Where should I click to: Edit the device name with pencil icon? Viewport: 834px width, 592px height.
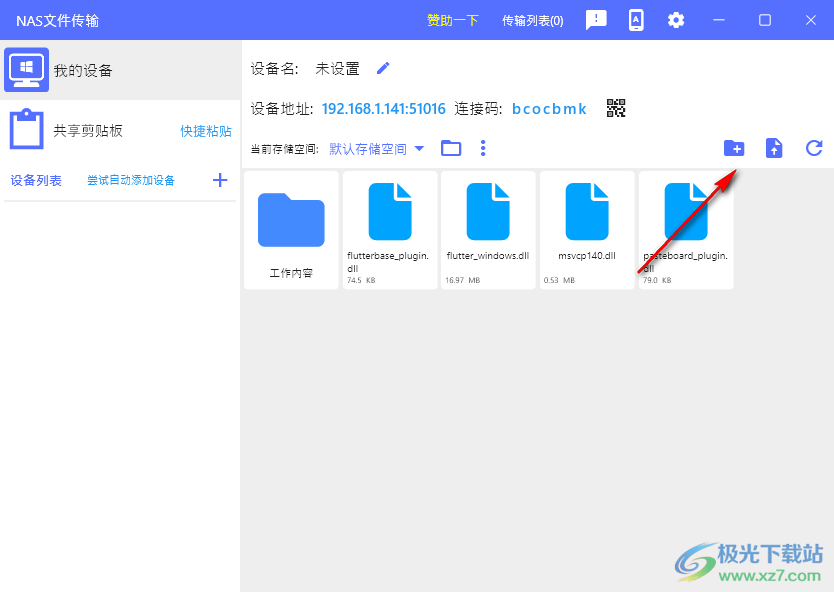point(383,68)
